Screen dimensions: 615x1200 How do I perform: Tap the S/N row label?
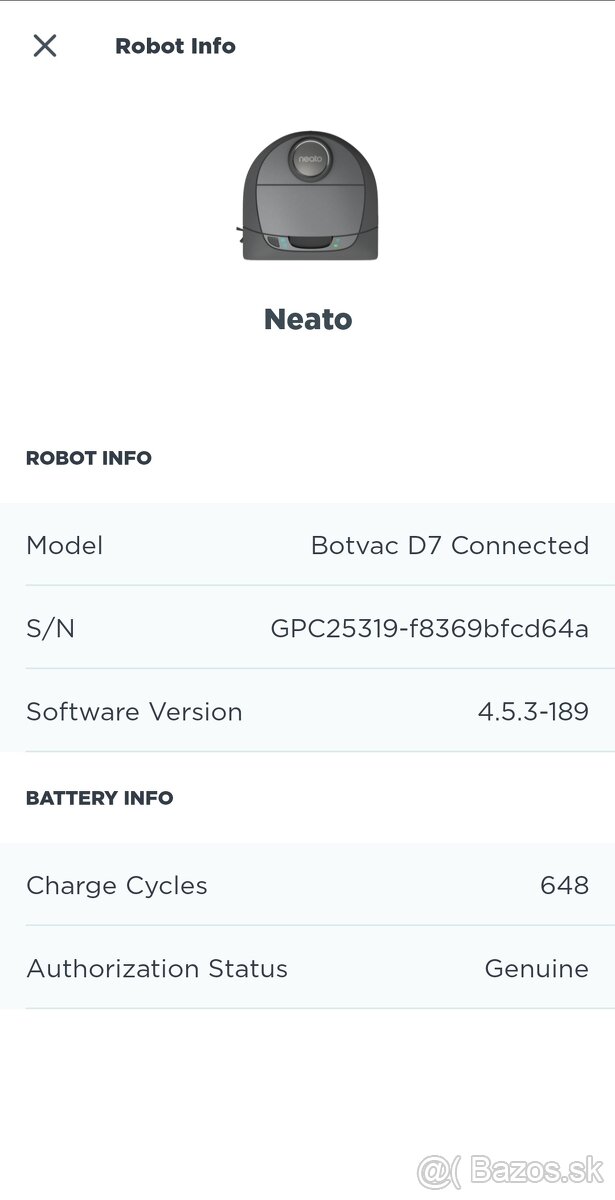[50, 628]
